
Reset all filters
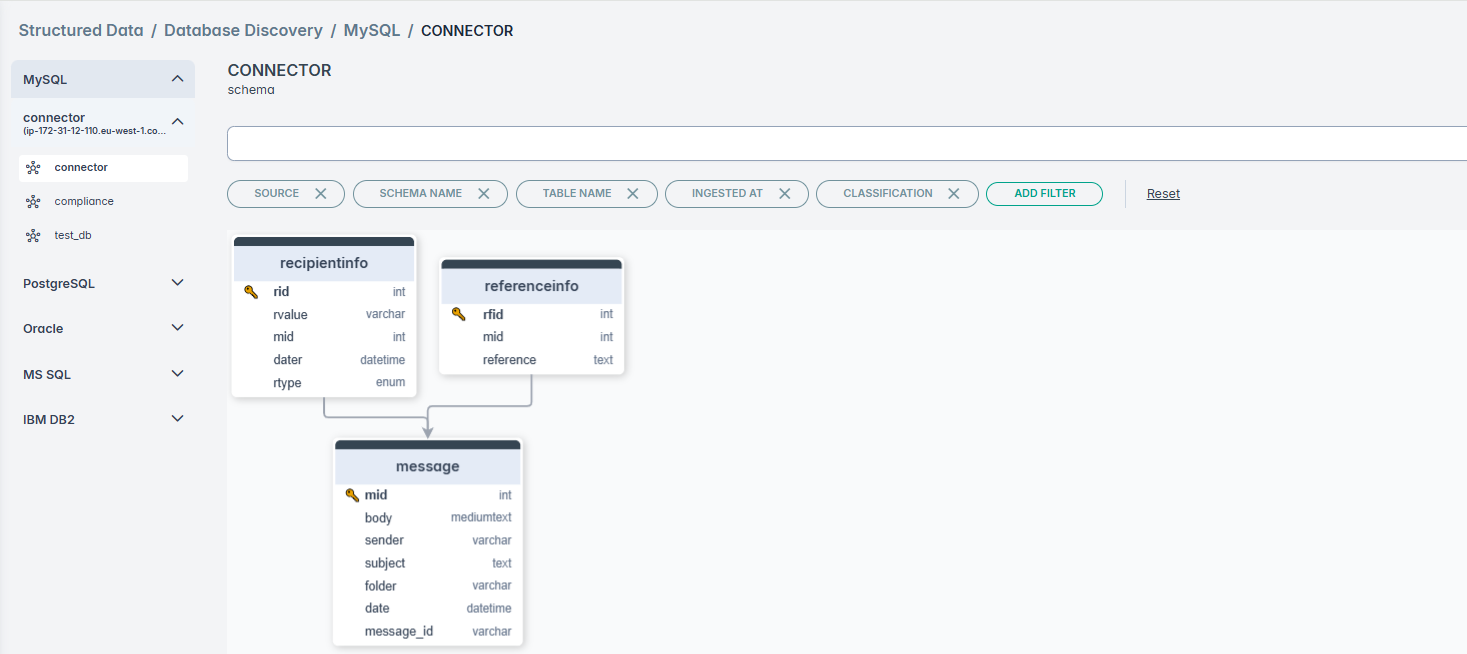[1163, 194]
